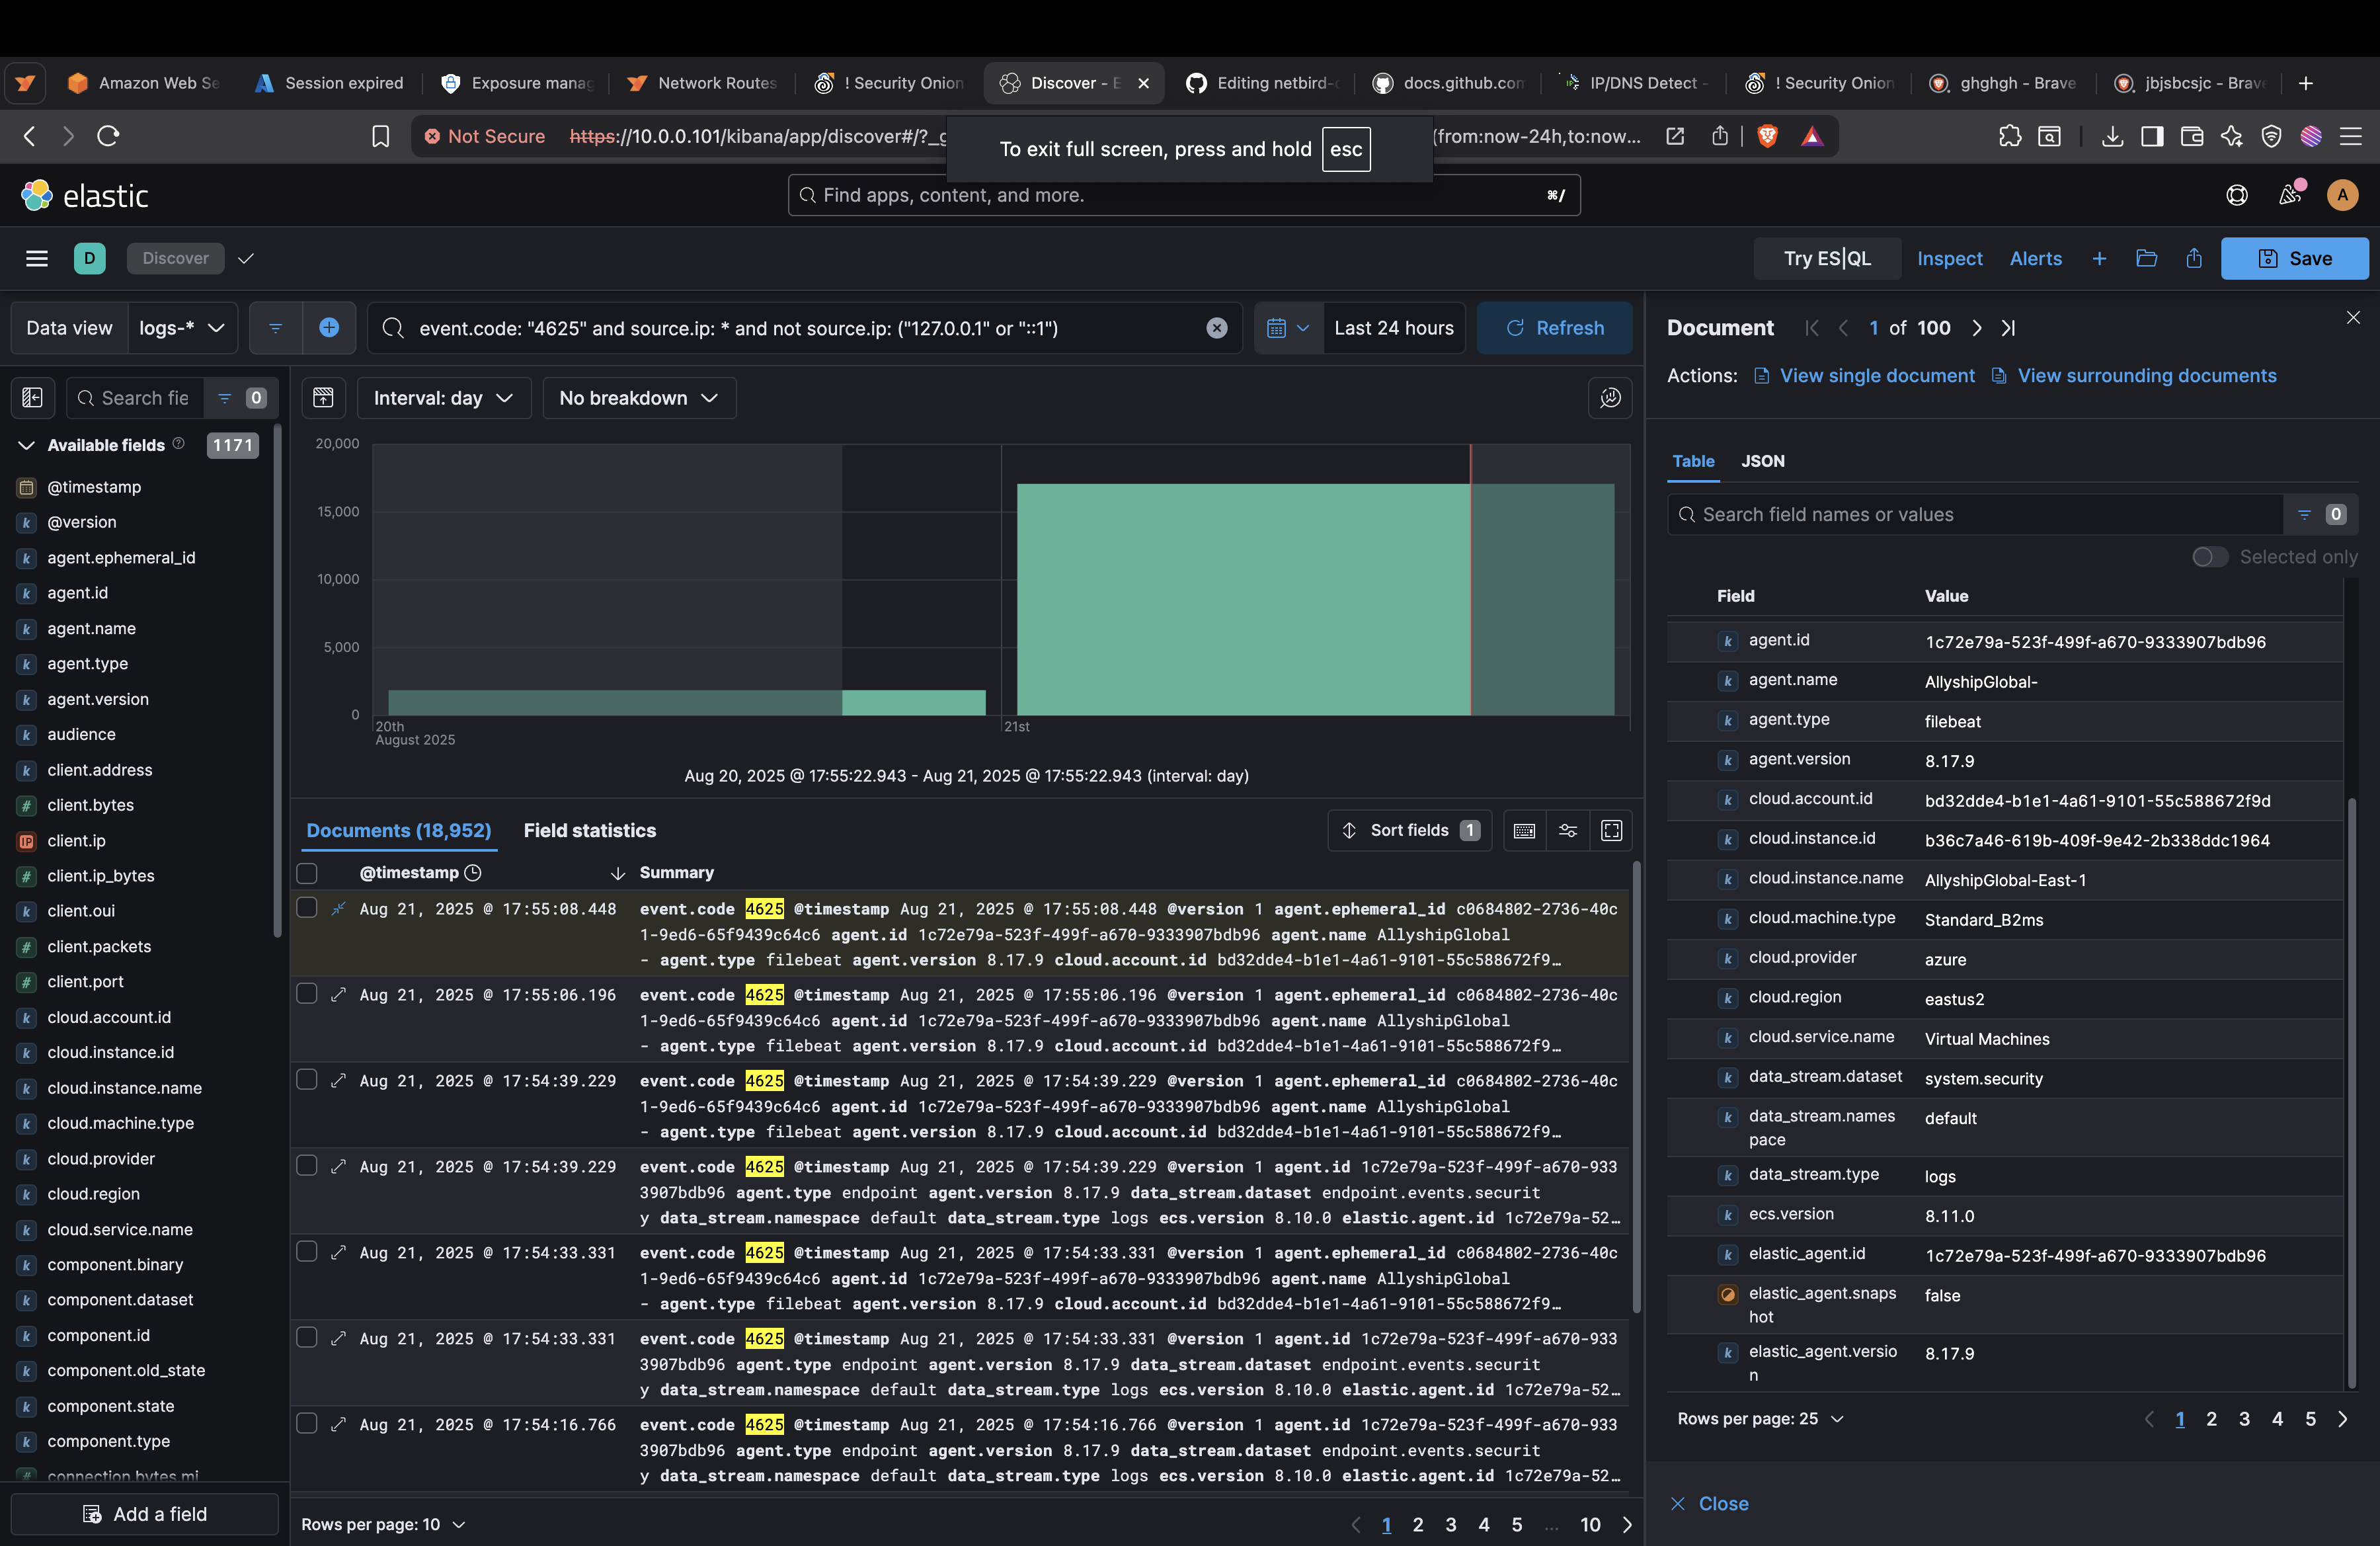2380x1546 pixels.
Task: Click the chart edit visualization icon
Action: (1610, 398)
